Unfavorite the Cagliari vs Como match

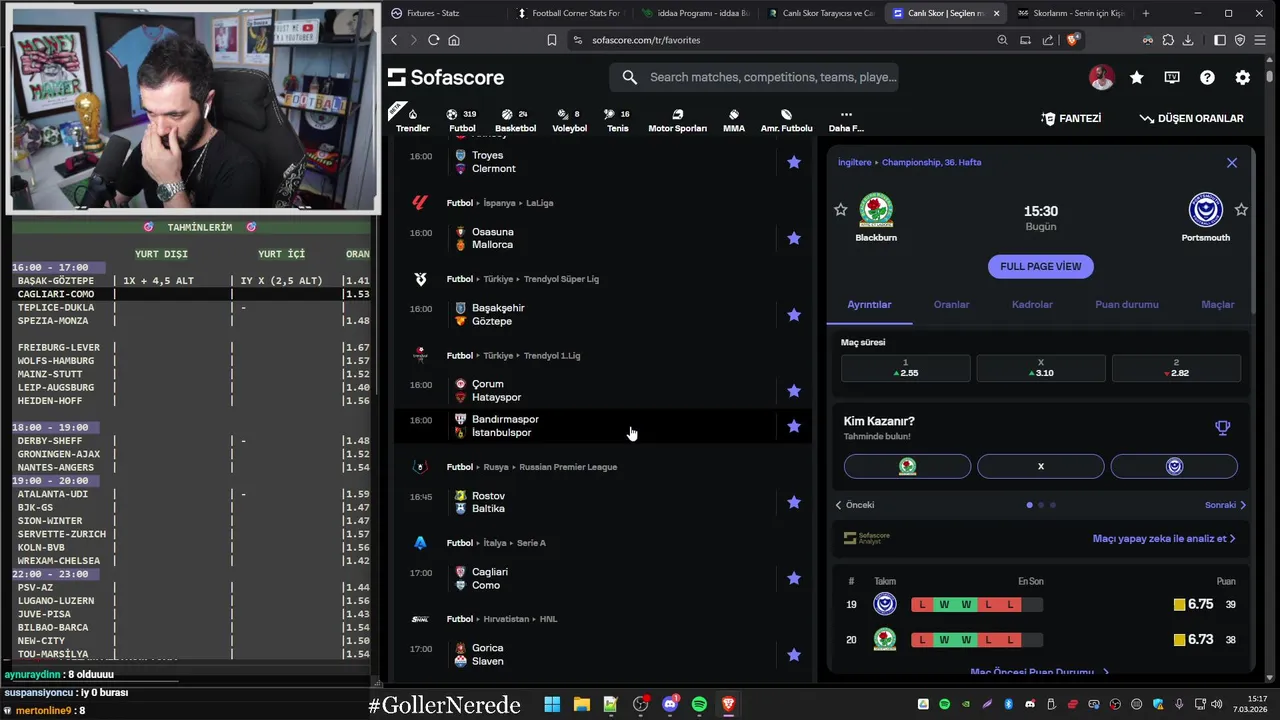pos(794,578)
